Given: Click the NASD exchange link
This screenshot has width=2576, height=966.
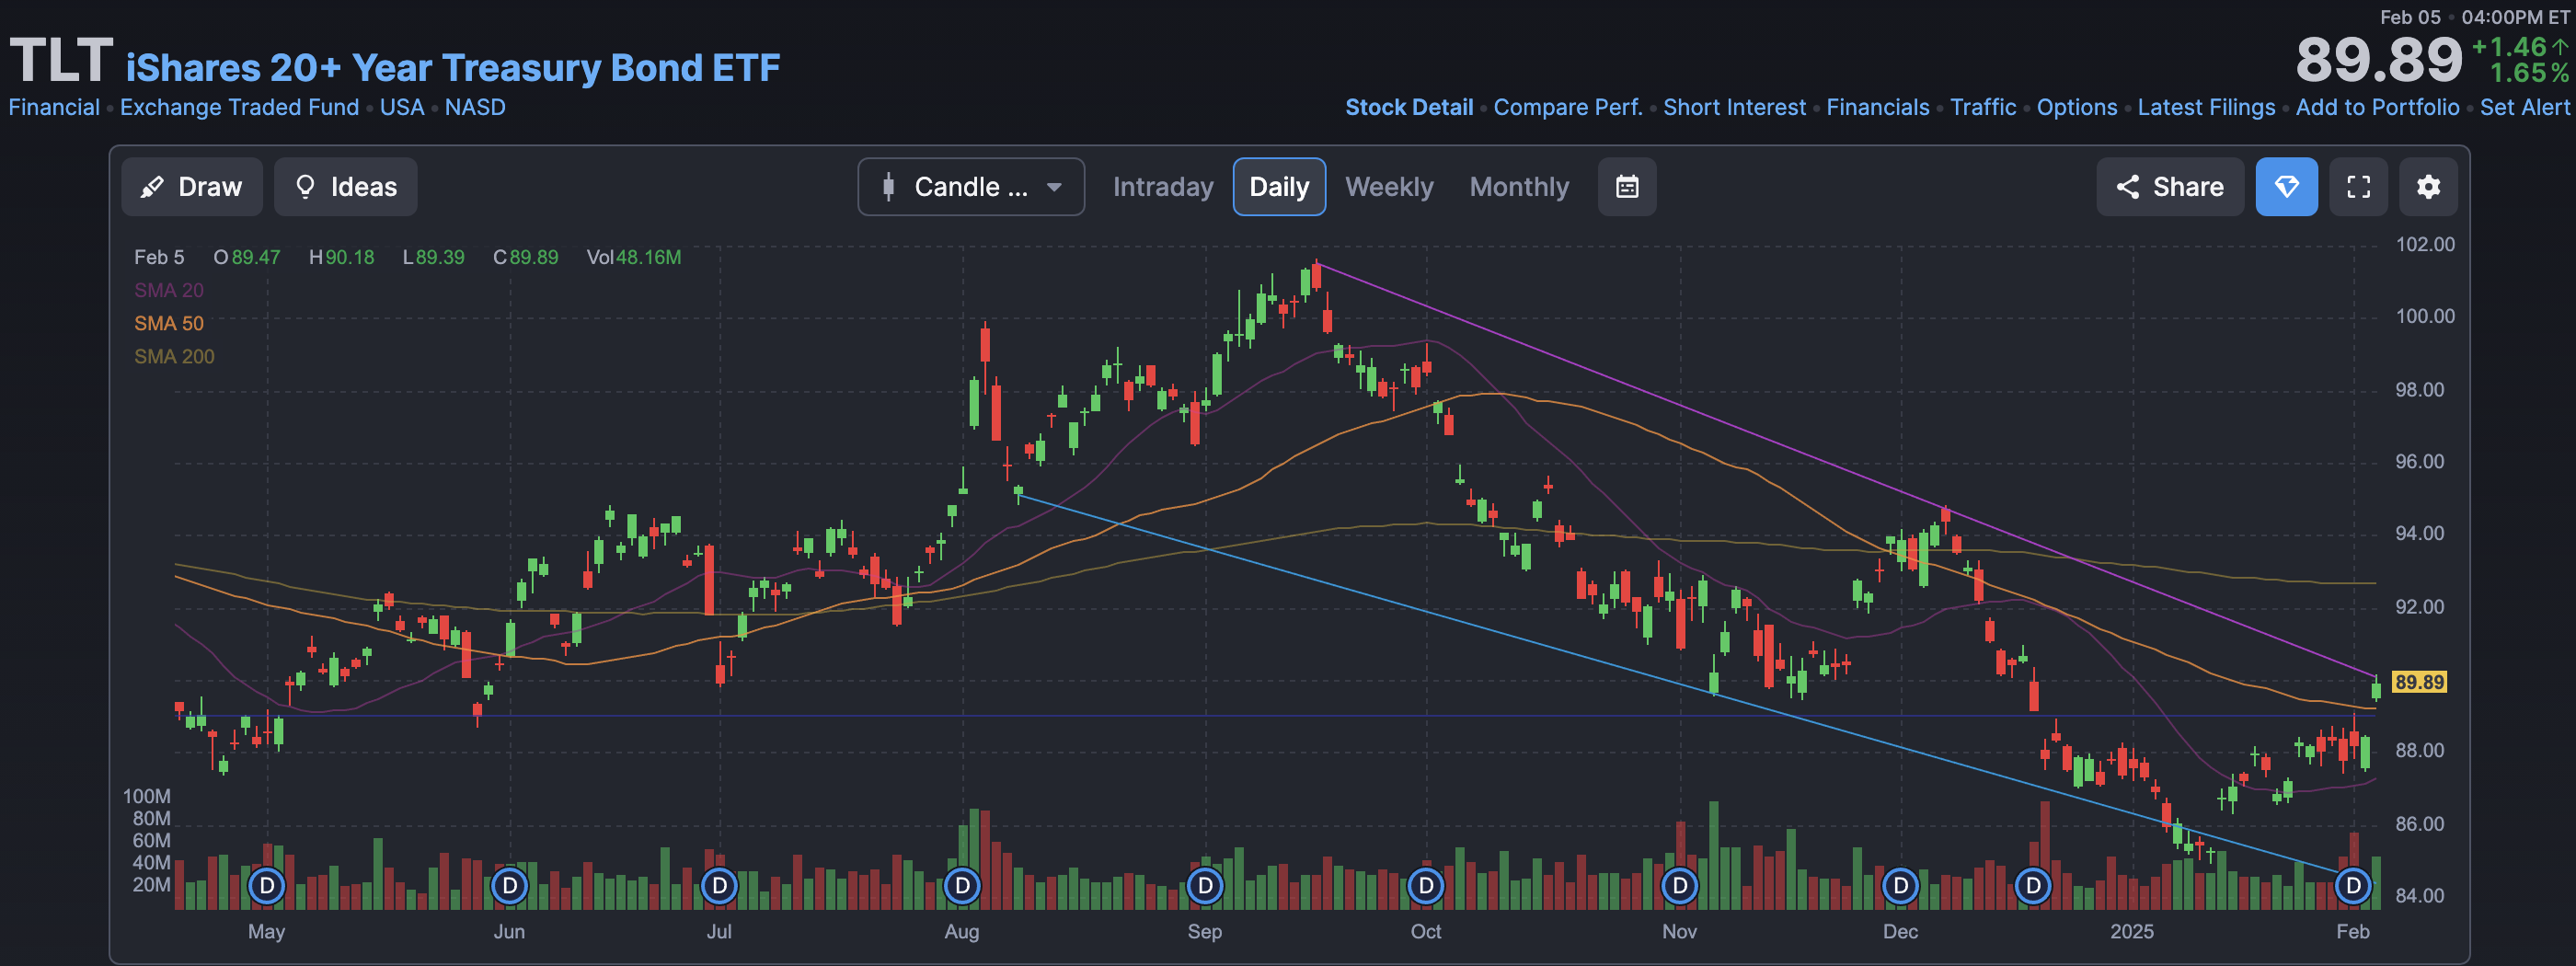Looking at the screenshot, I should coord(475,107).
